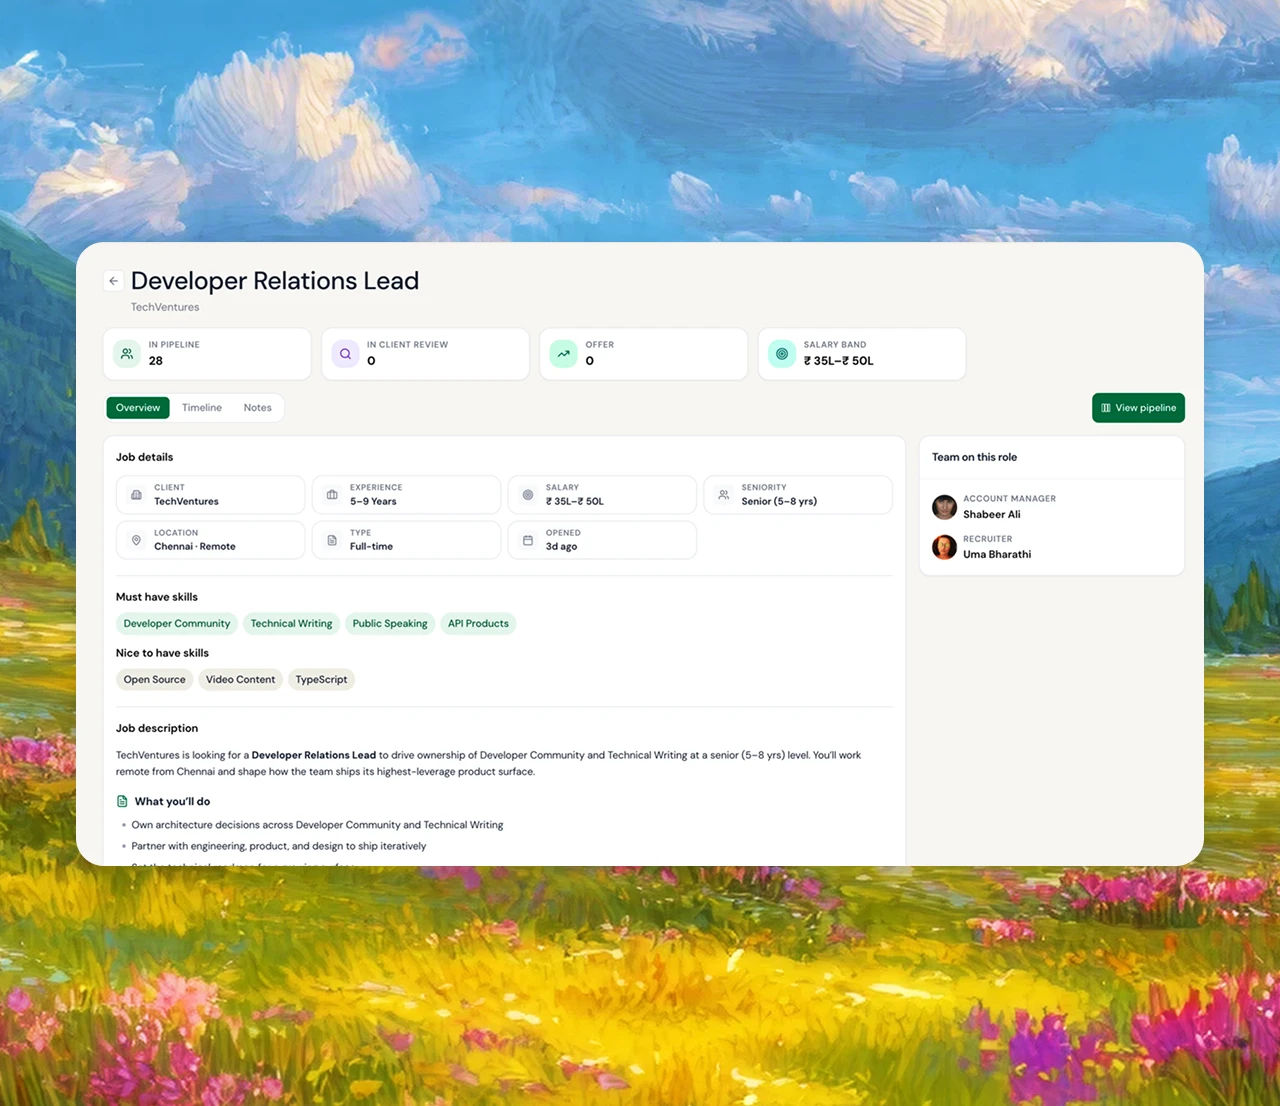Viewport: 1280px width, 1106px height.
Task: Click the In Pipeline people icon
Action: pyautogui.click(x=127, y=354)
